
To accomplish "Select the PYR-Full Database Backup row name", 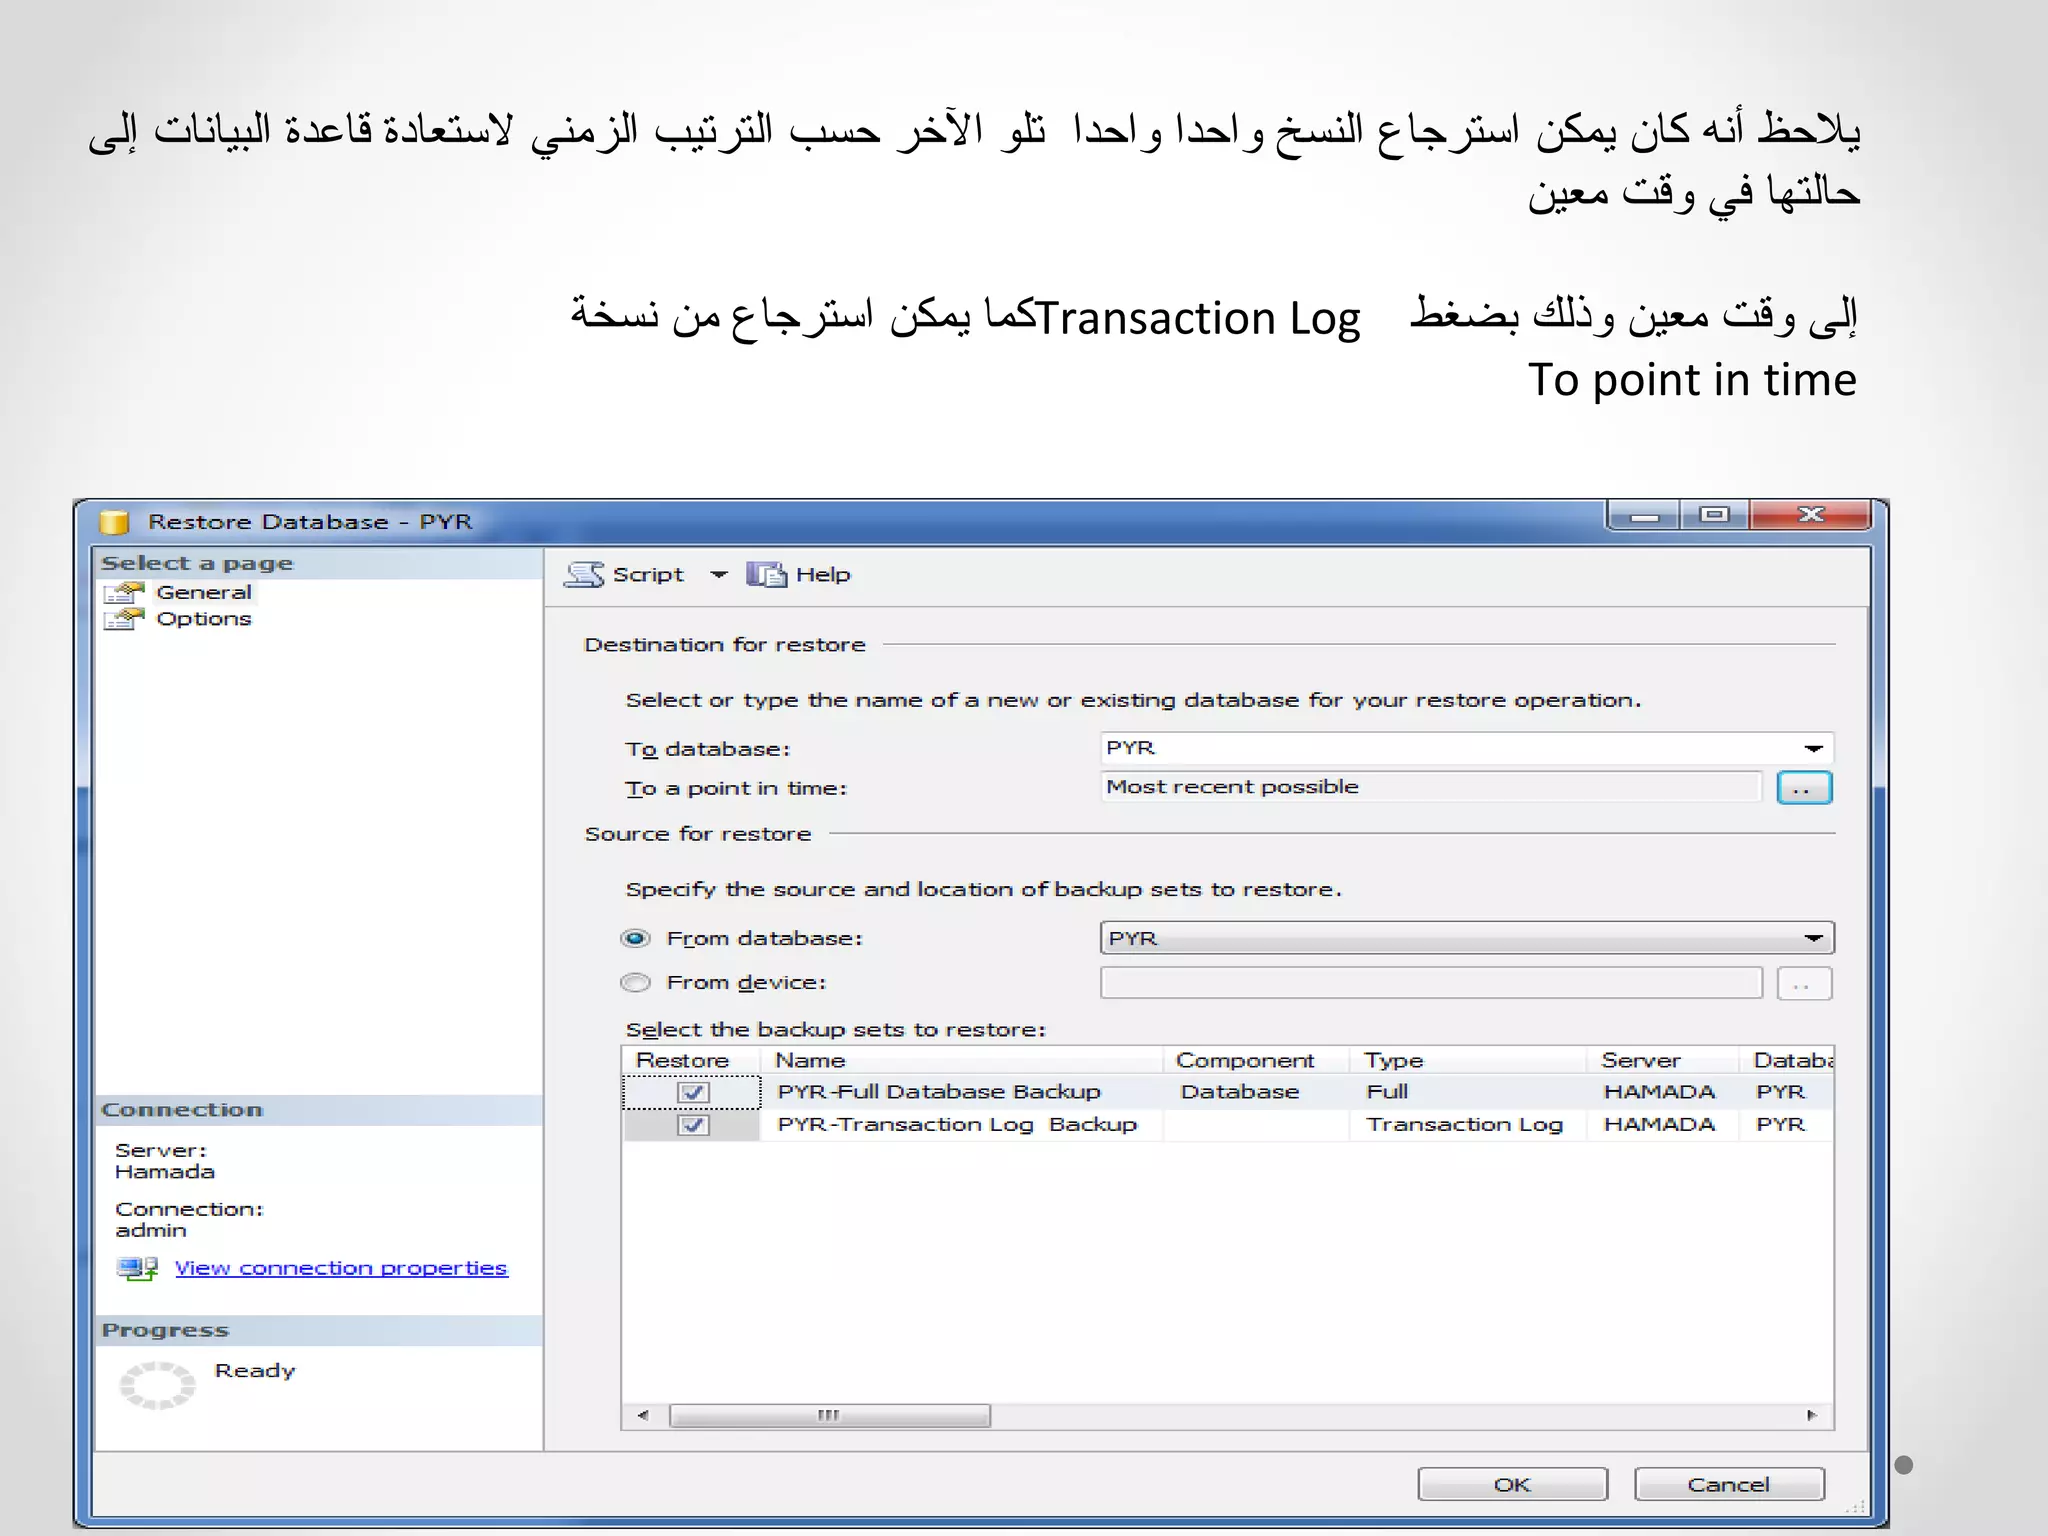I will 939,1092.
